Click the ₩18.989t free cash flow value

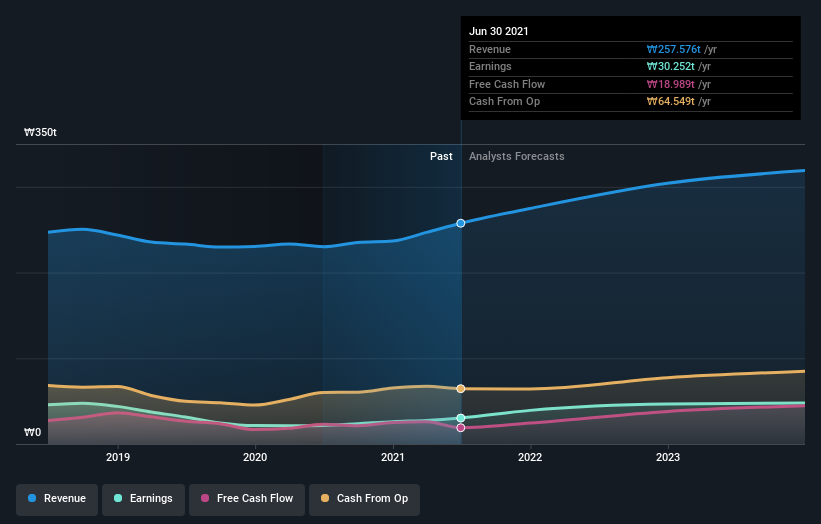[671, 84]
